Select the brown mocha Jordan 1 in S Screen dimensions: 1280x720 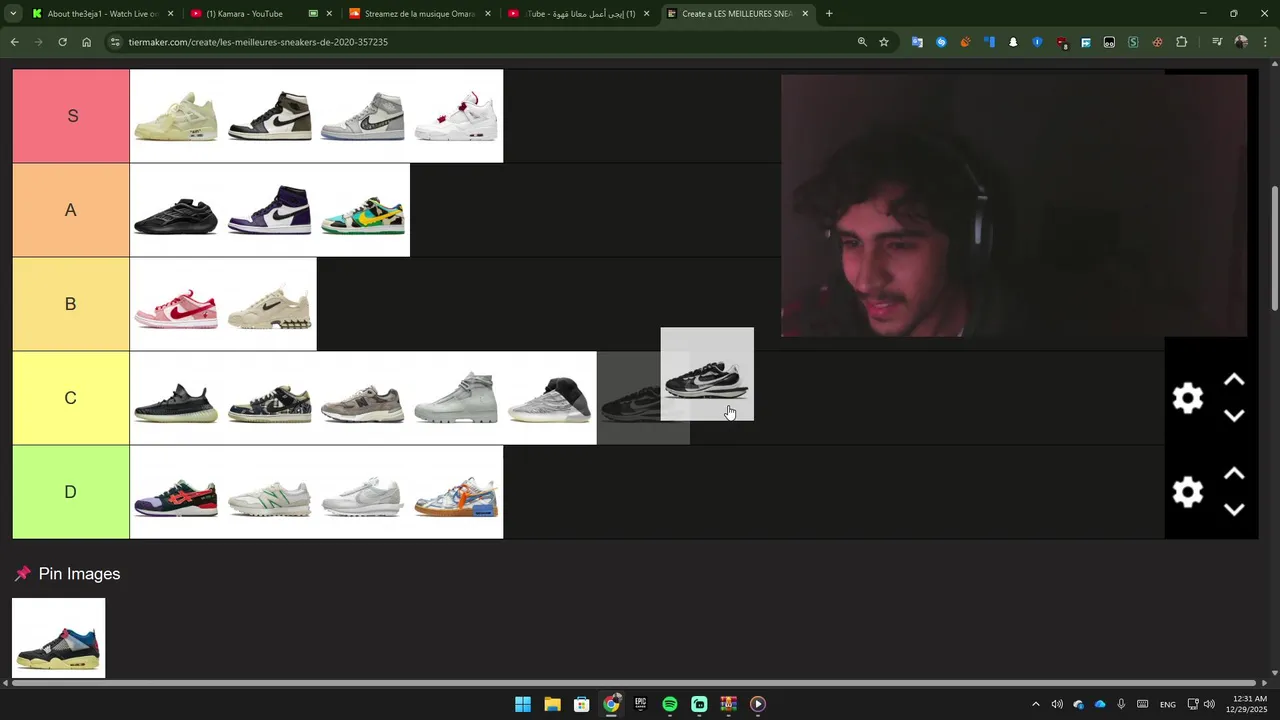point(270,116)
